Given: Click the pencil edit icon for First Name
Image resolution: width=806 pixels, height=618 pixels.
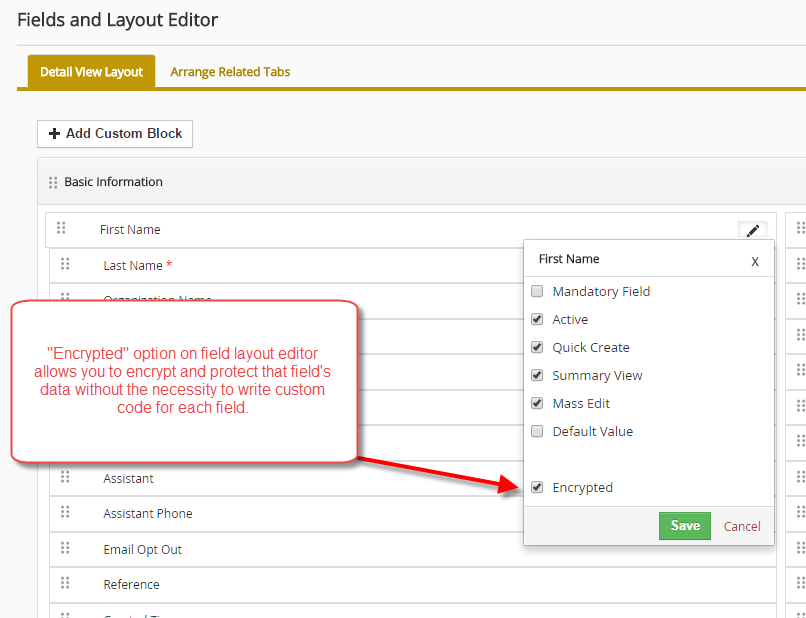Looking at the screenshot, I should pyautogui.click(x=753, y=230).
